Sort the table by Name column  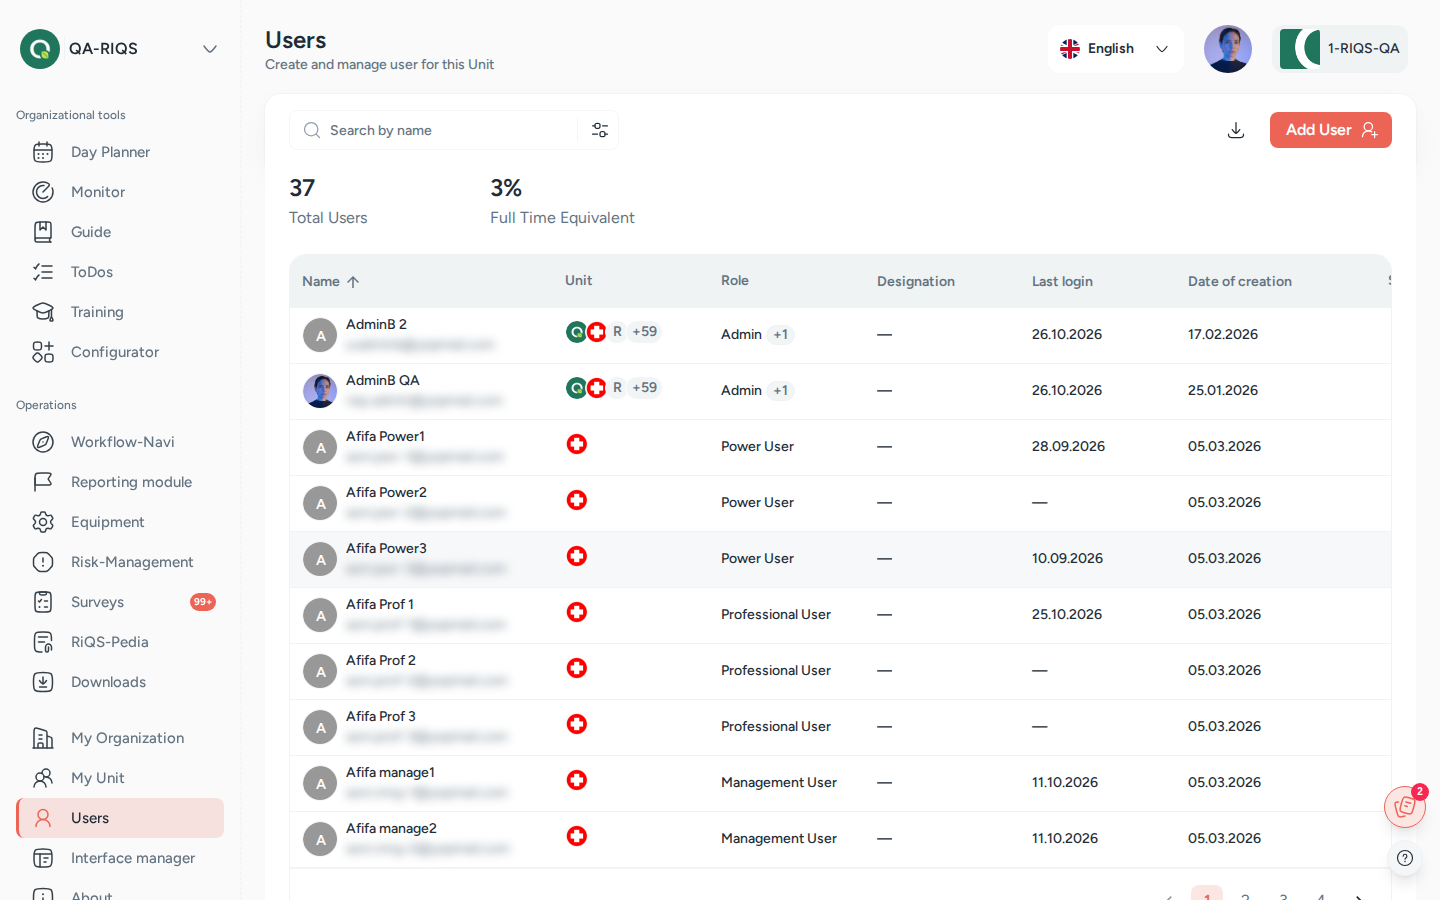(331, 282)
